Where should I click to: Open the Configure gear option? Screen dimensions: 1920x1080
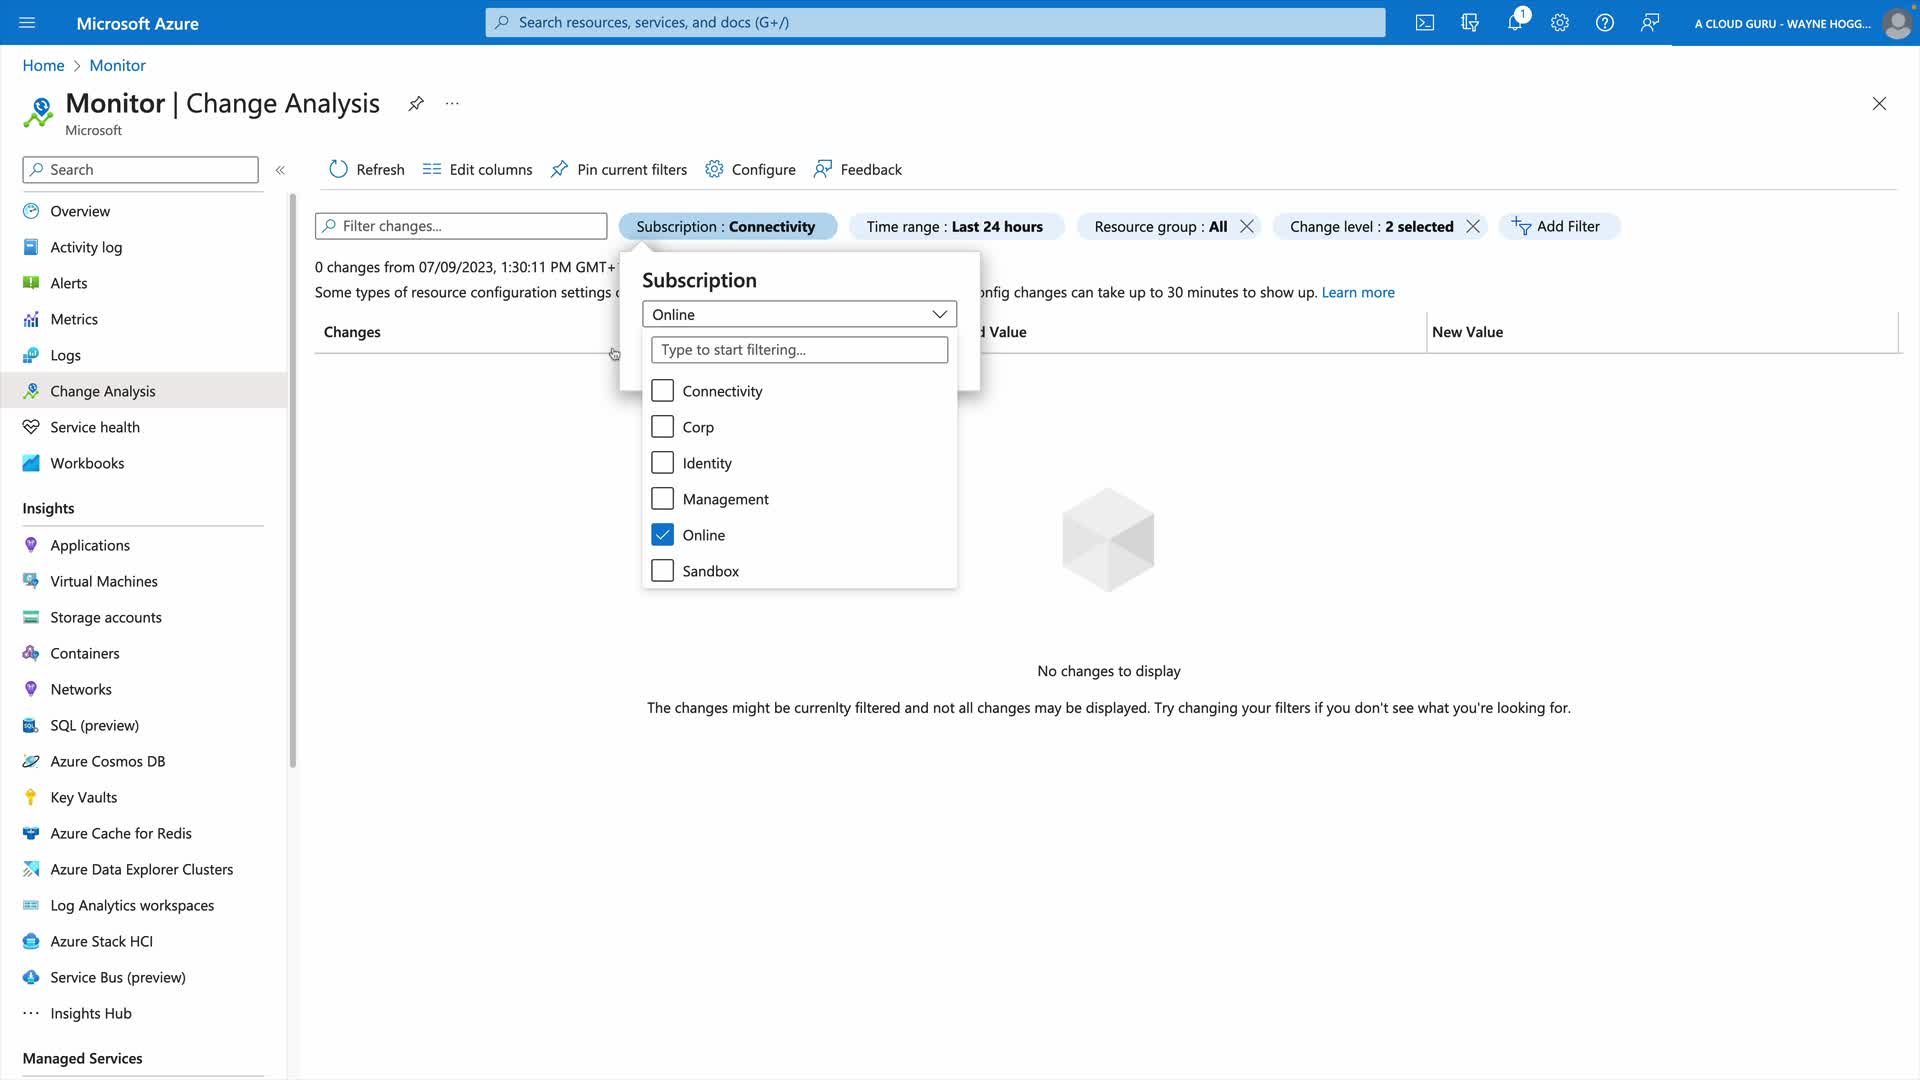[x=750, y=169]
